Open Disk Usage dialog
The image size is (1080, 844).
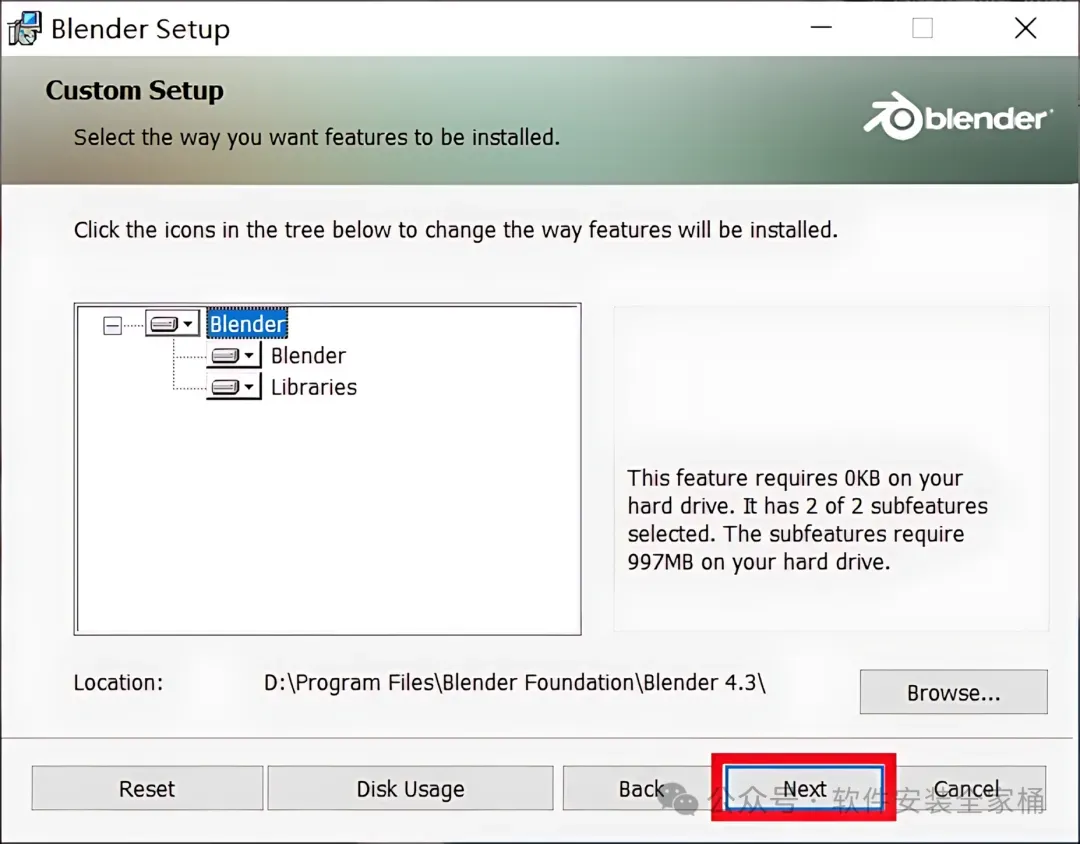click(x=410, y=788)
